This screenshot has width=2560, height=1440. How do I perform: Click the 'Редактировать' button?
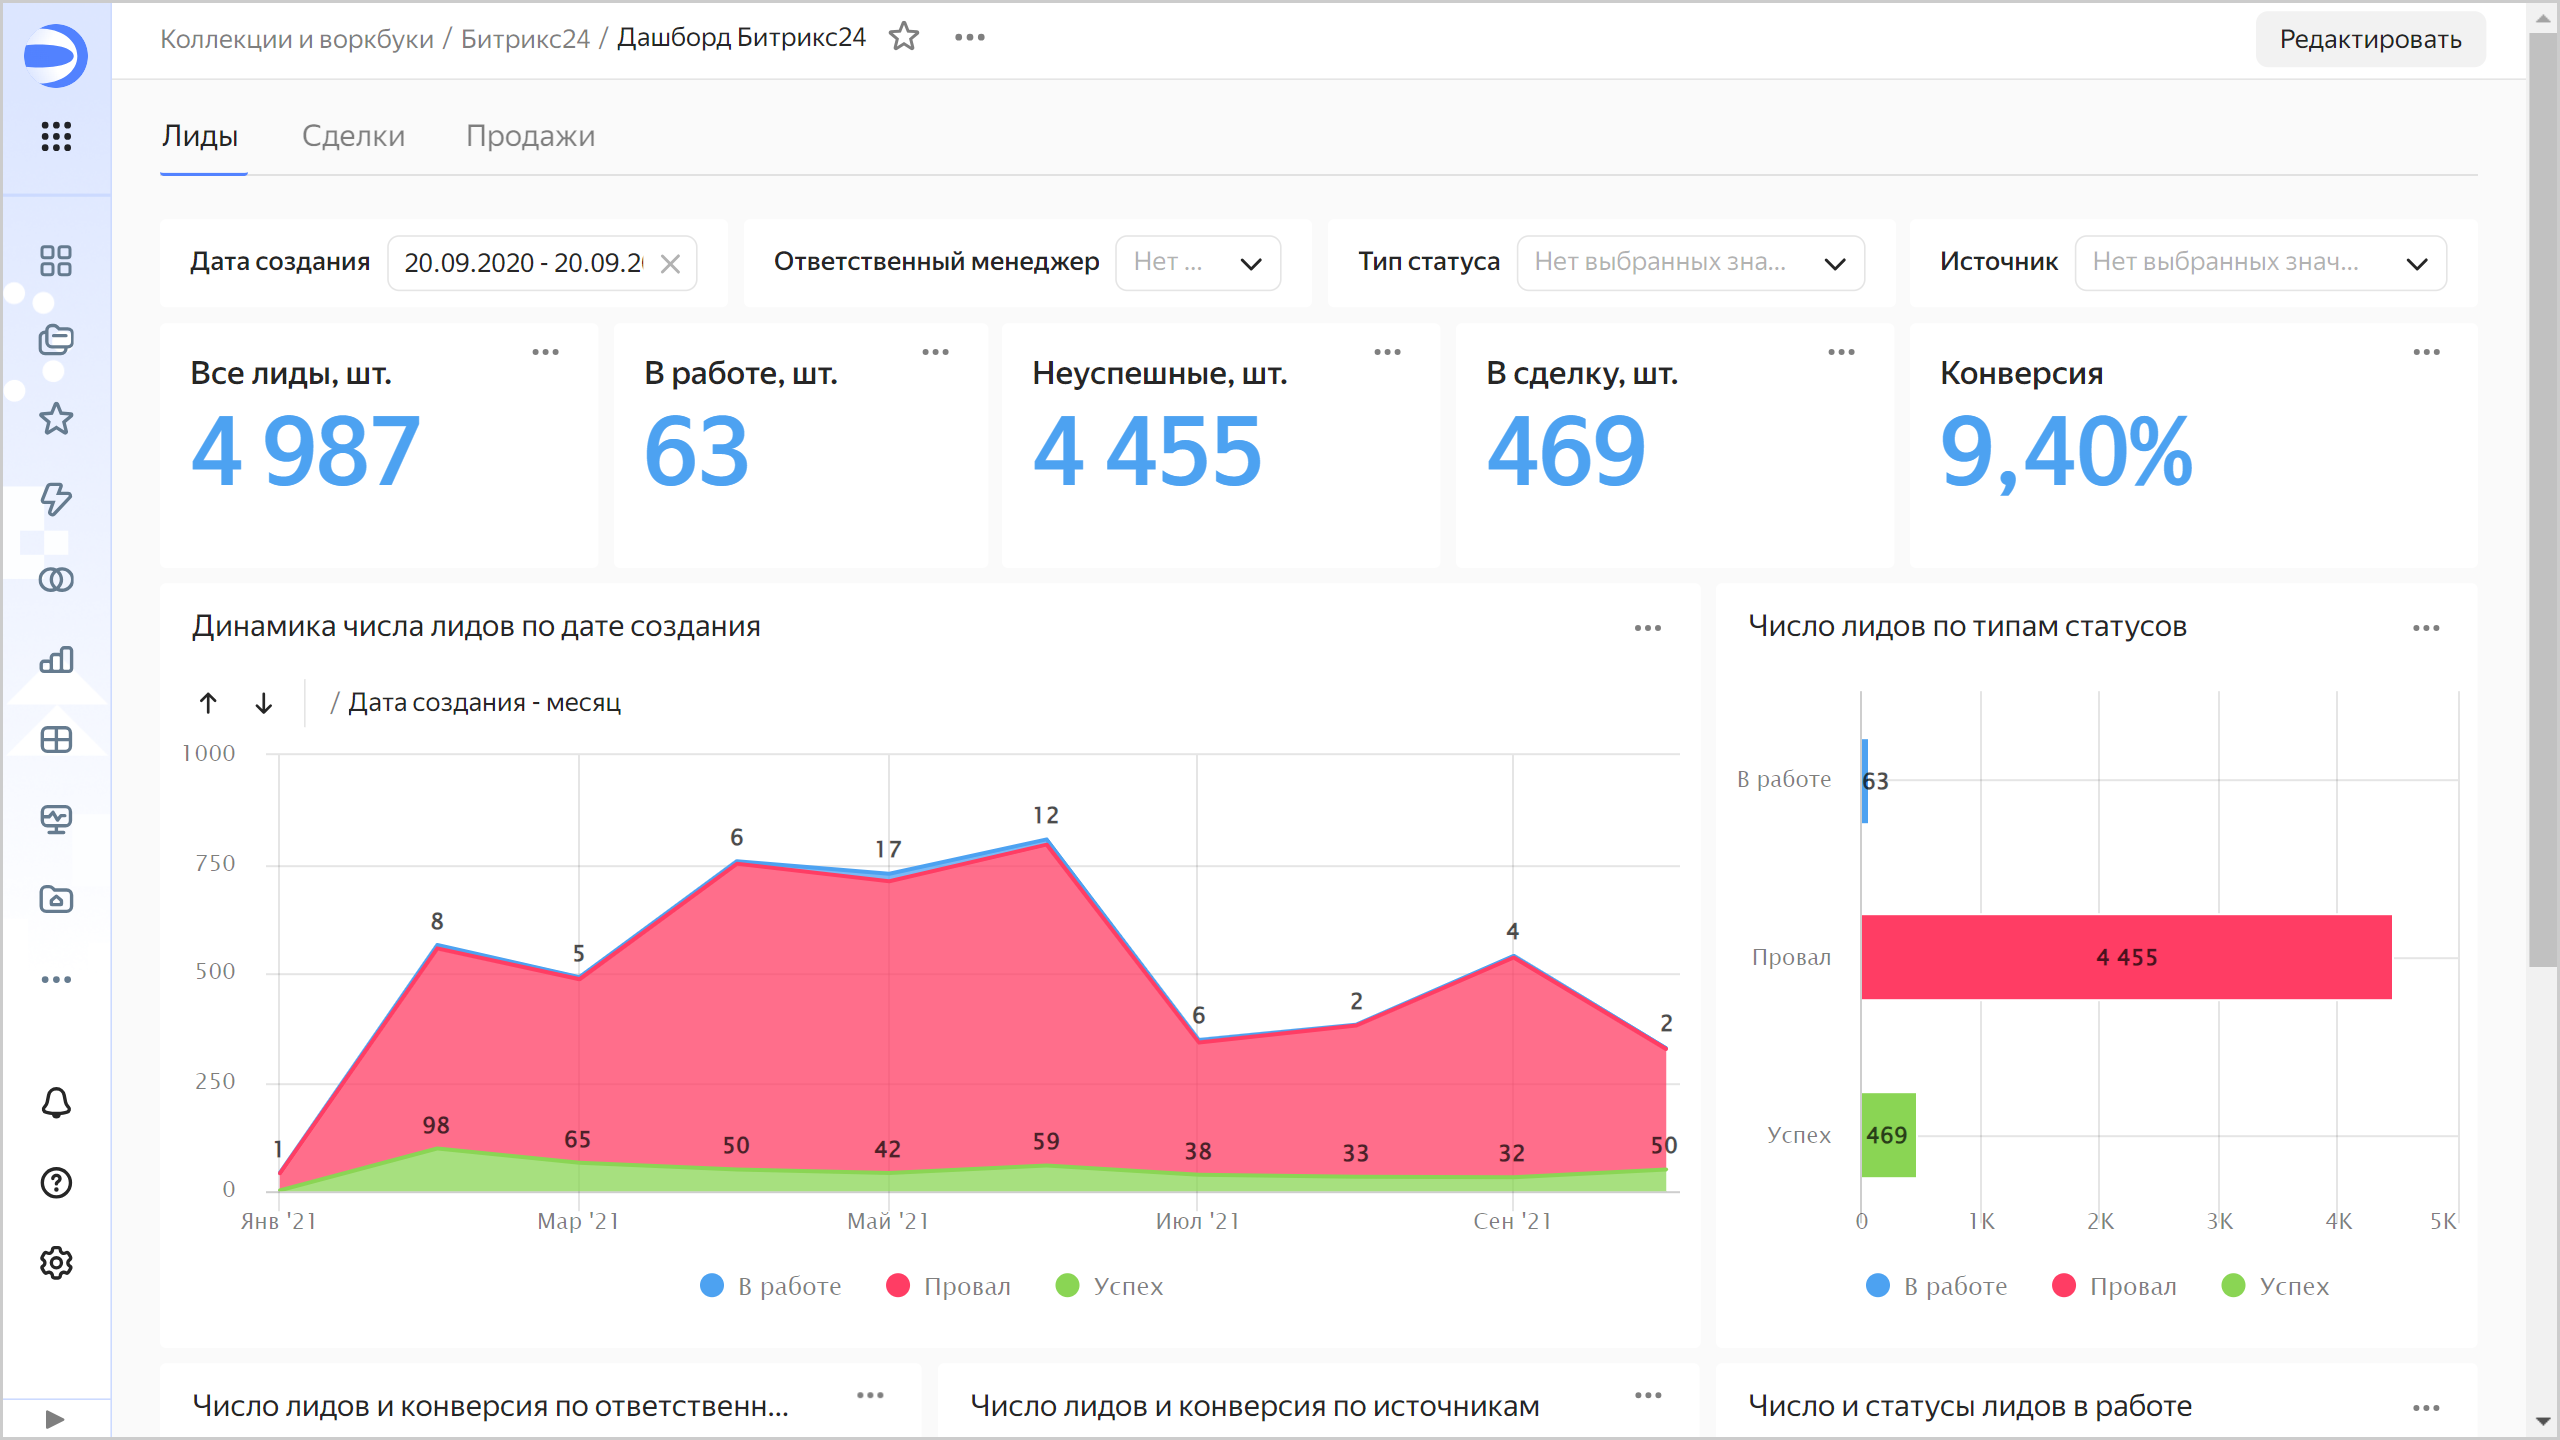2370,39
